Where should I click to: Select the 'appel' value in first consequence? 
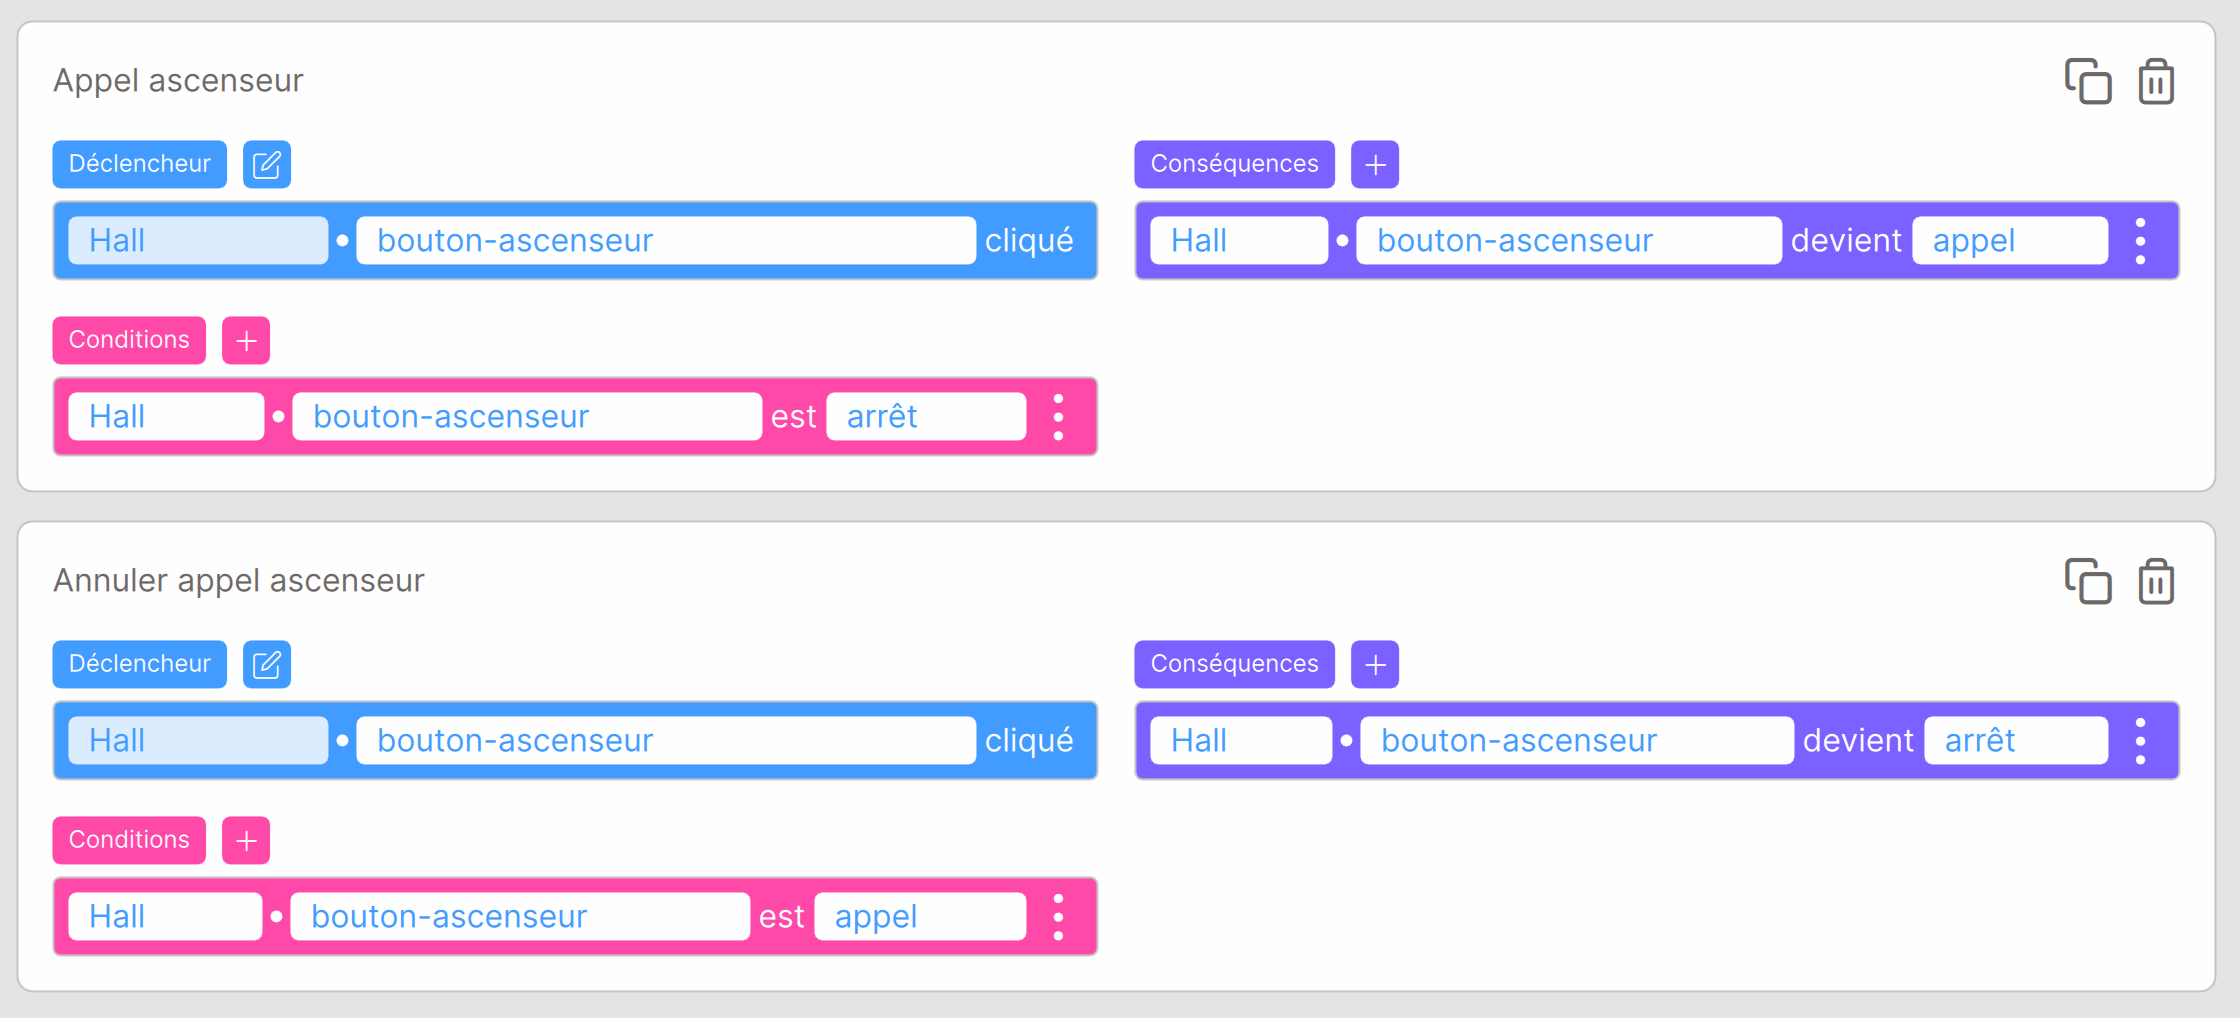2009,241
